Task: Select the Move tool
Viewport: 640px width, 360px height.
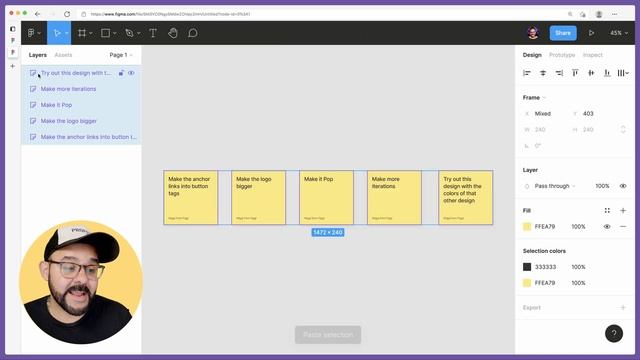Action: coord(57,33)
